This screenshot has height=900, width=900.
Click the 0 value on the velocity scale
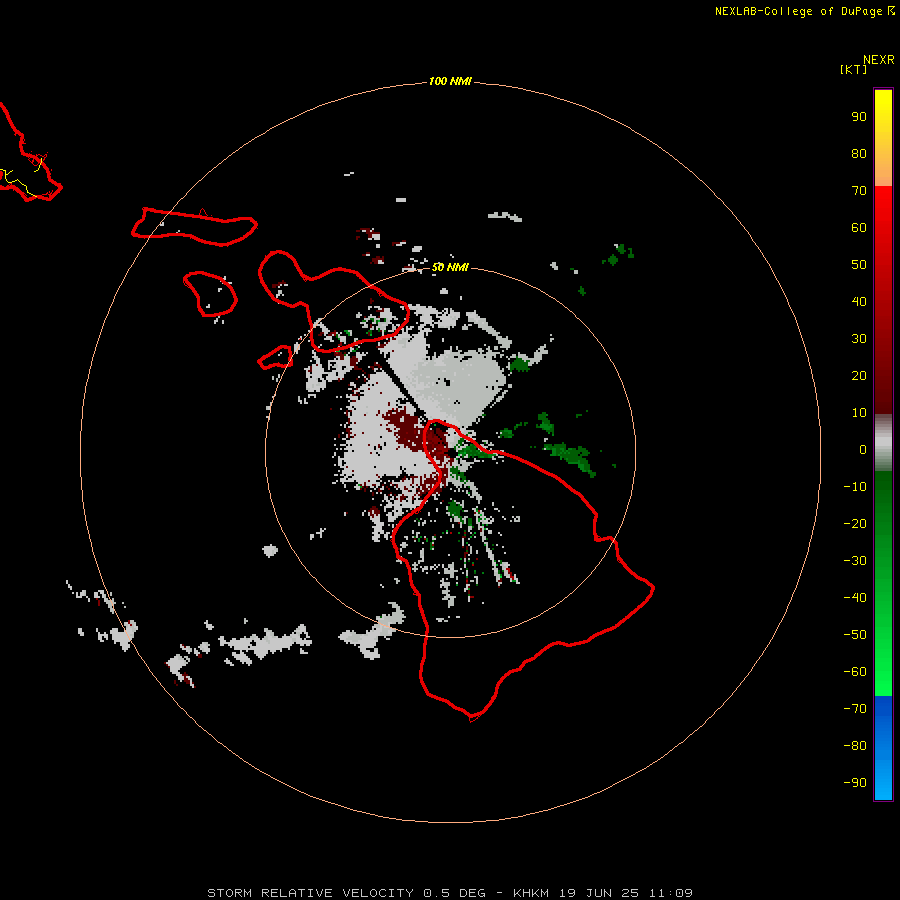pyautogui.click(x=863, y=449)
